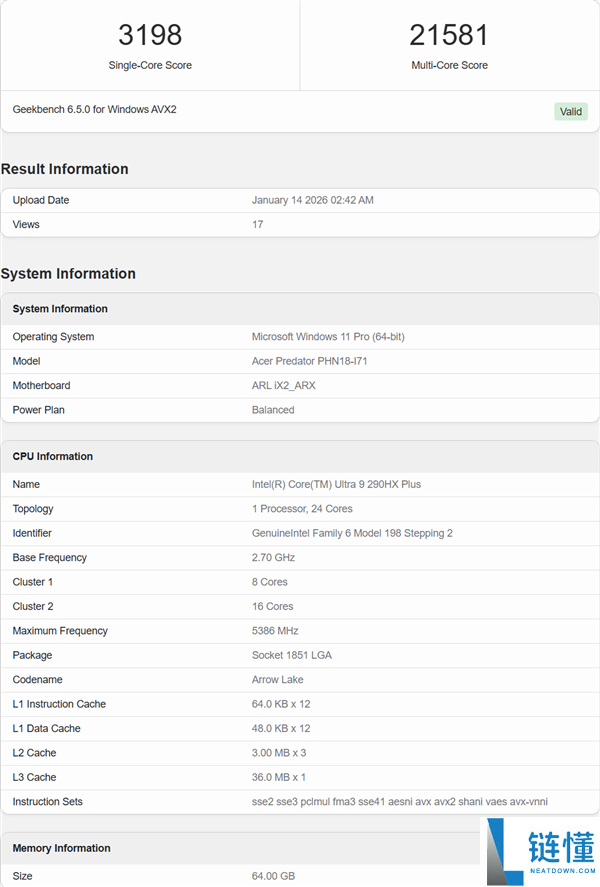
Task: Click the Intel Core Ultra 9 290HX Plus name
Action: 336,484
